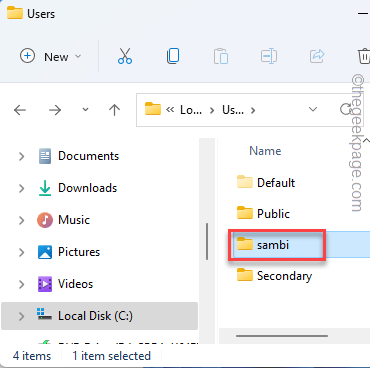Image resolution: width=370 pixels, height=368 pixels.
Task: Expand the Pictures tree node
Action: (x=22, y=252)
